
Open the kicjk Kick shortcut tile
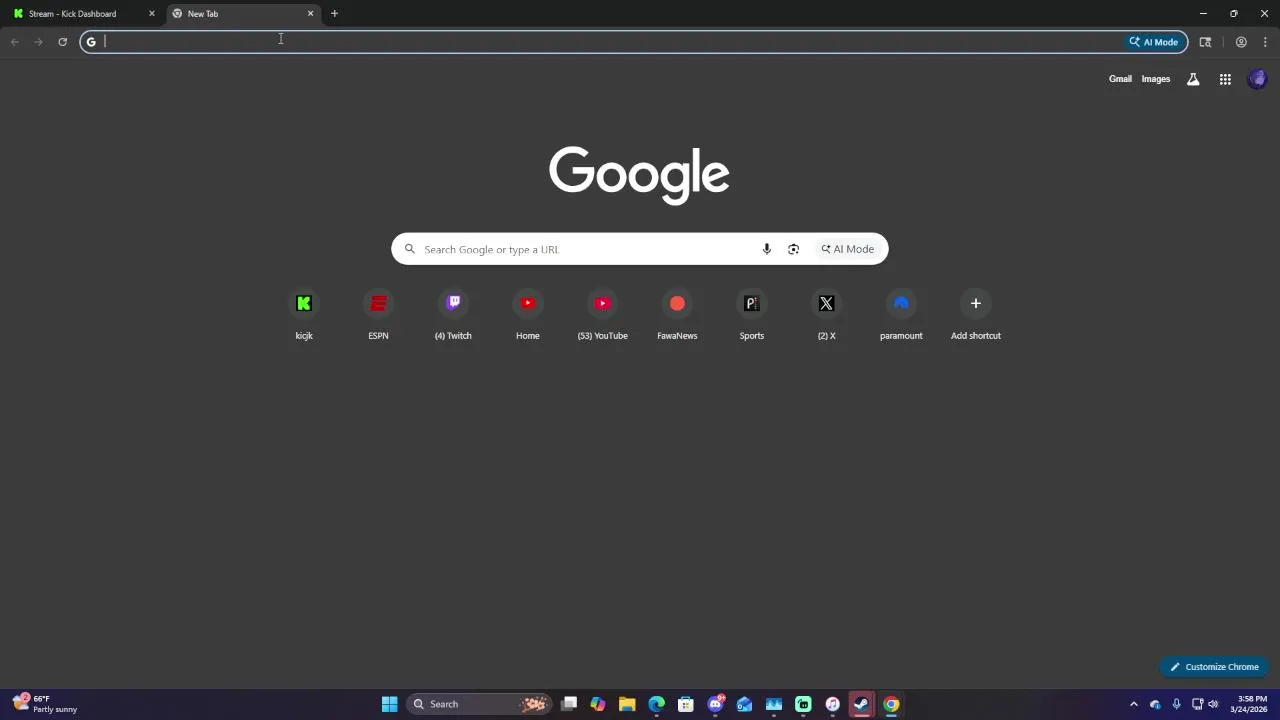click(x=304, y=315)
